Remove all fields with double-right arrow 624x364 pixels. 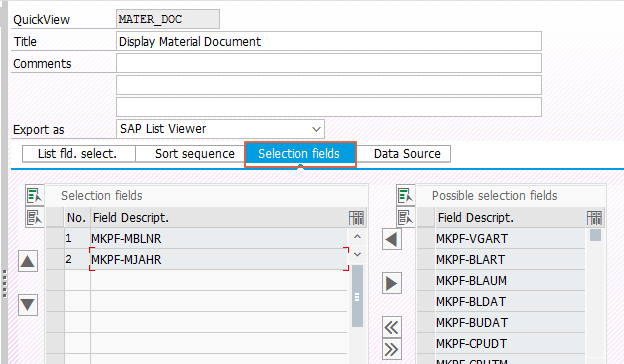tap(392, 349)
